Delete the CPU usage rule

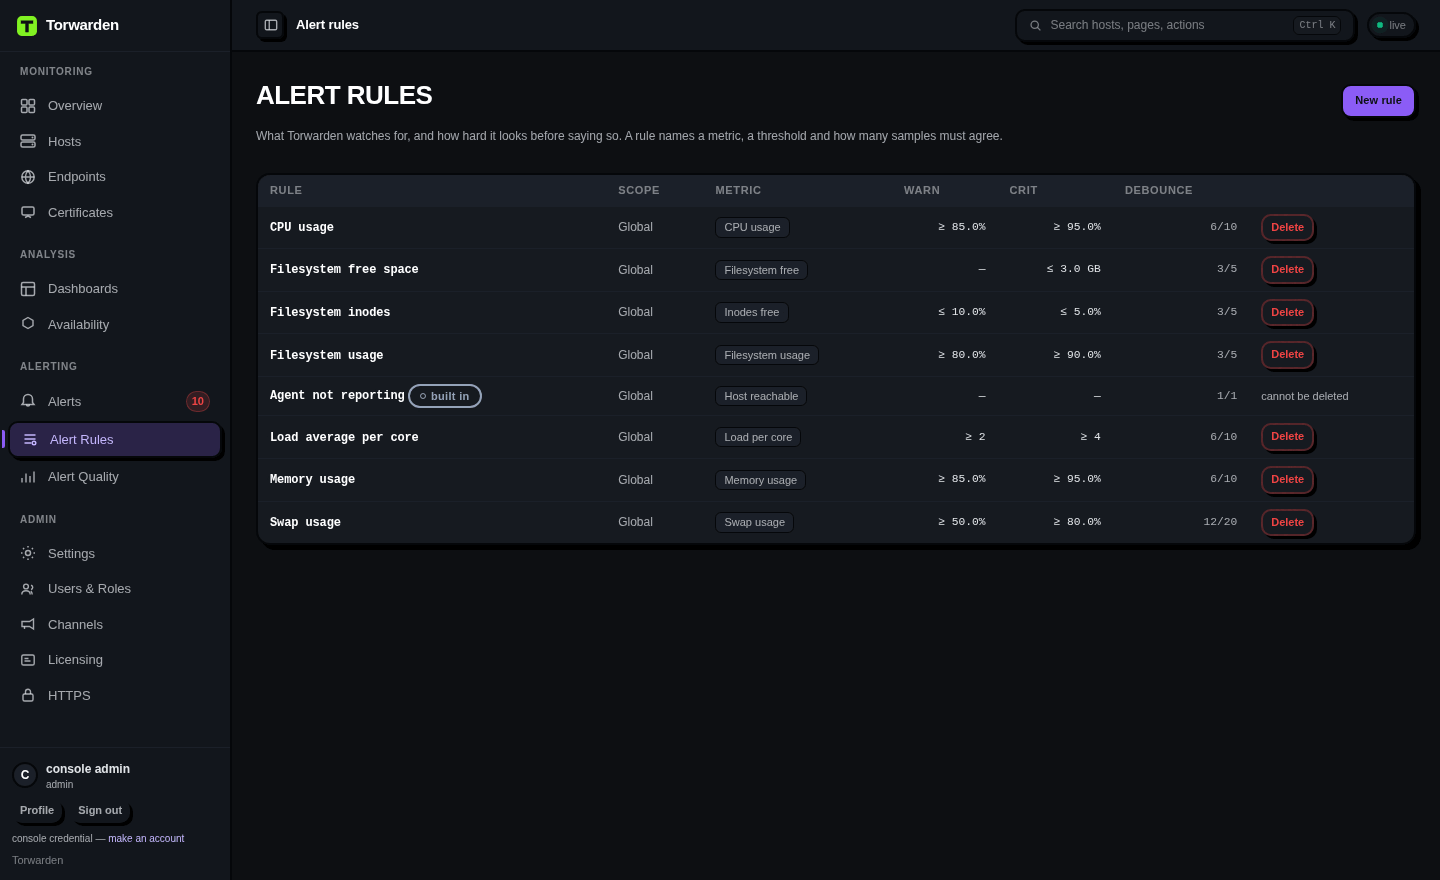[x=1287, y=228]
